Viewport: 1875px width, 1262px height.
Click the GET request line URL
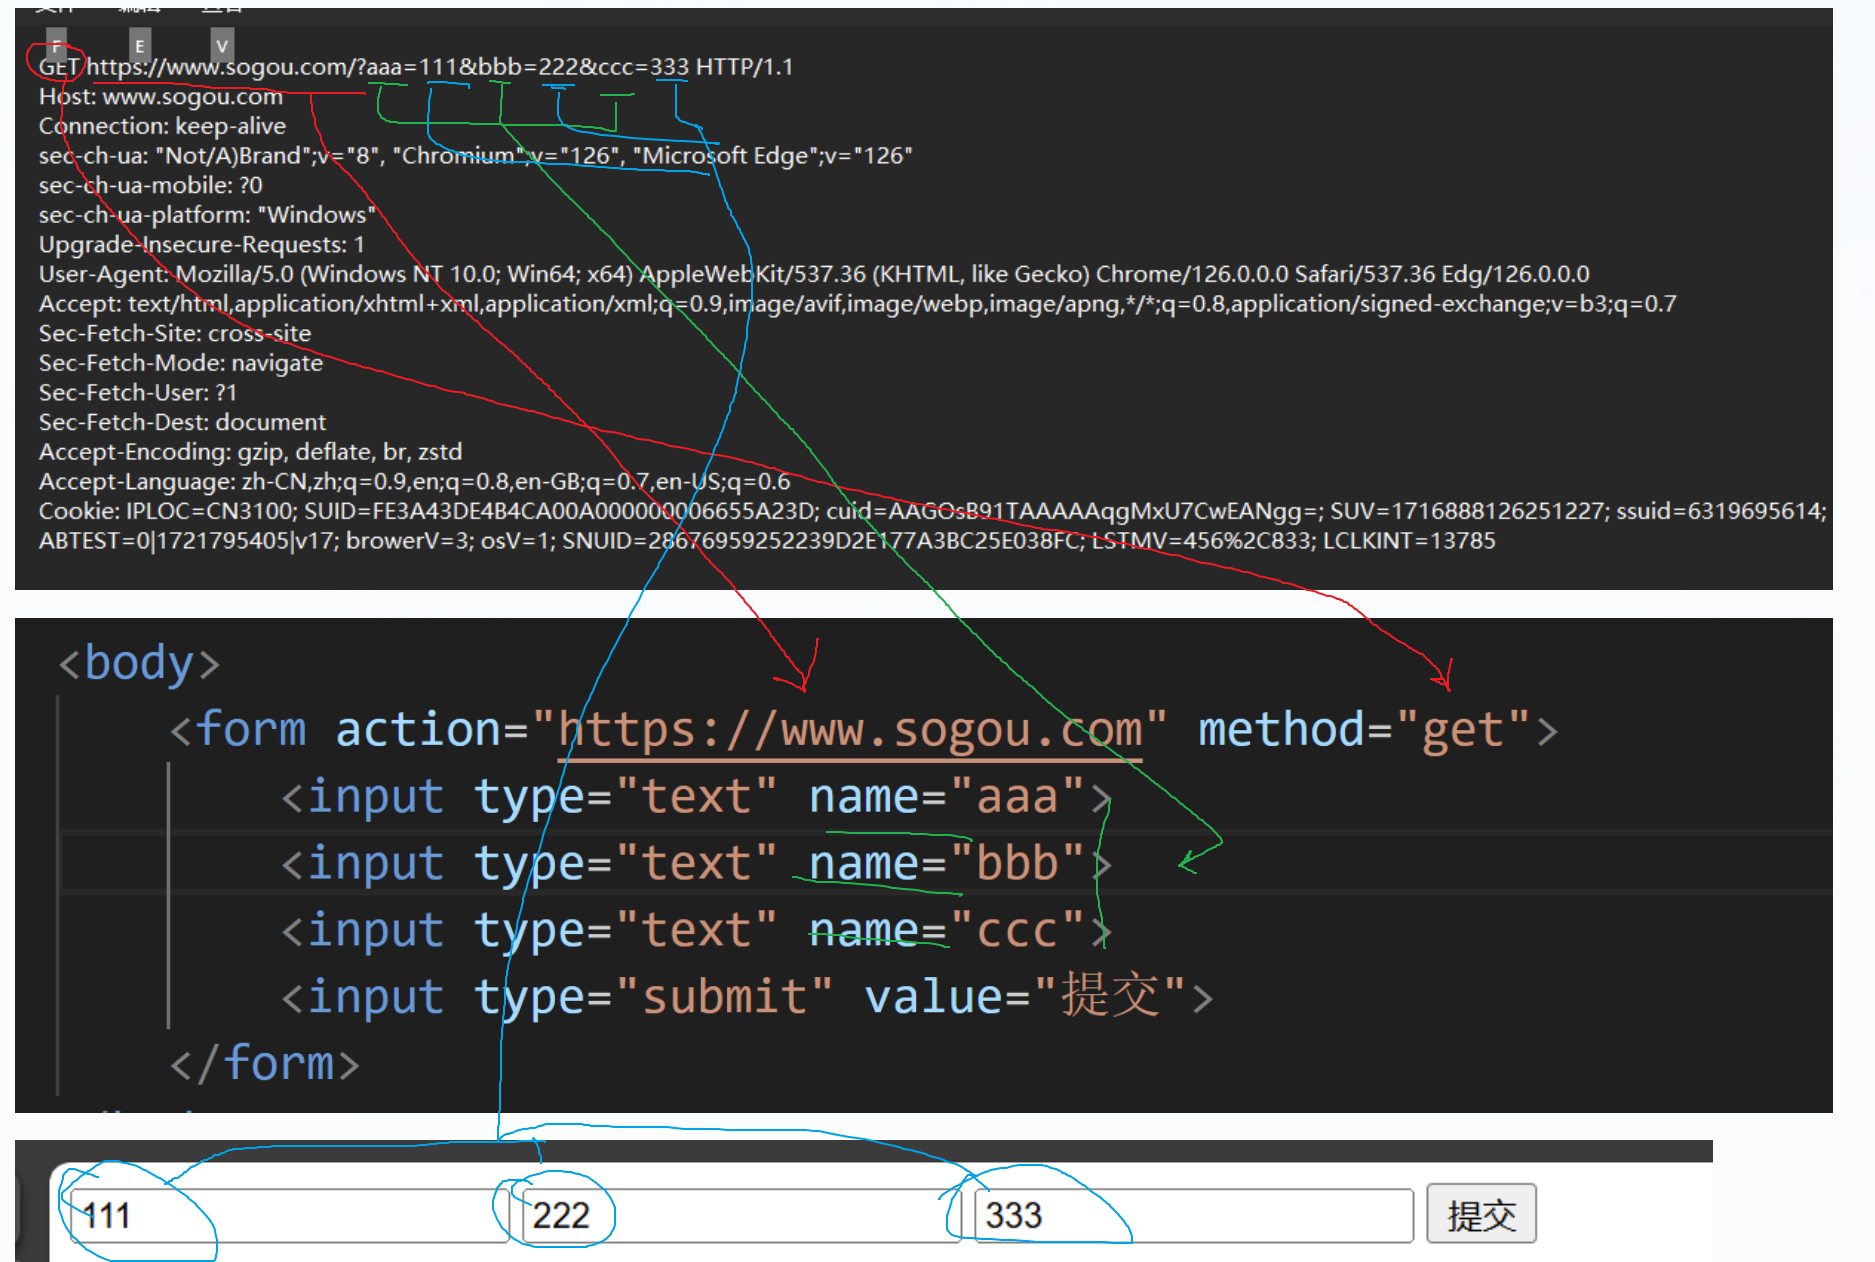[388, 67]
